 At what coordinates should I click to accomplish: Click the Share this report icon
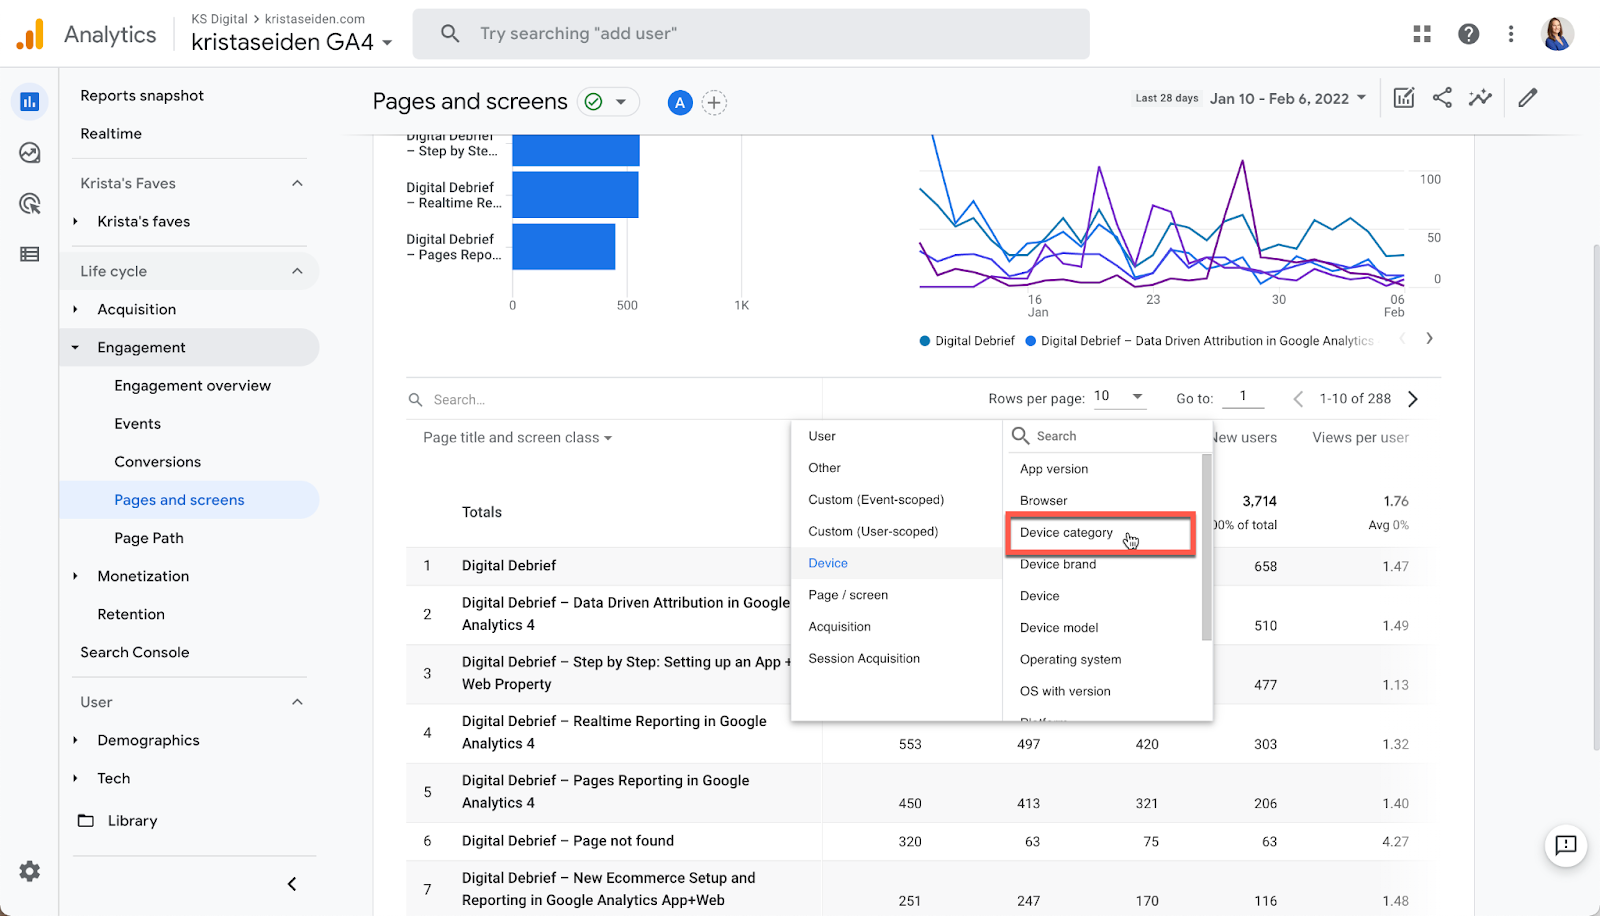1442,98
